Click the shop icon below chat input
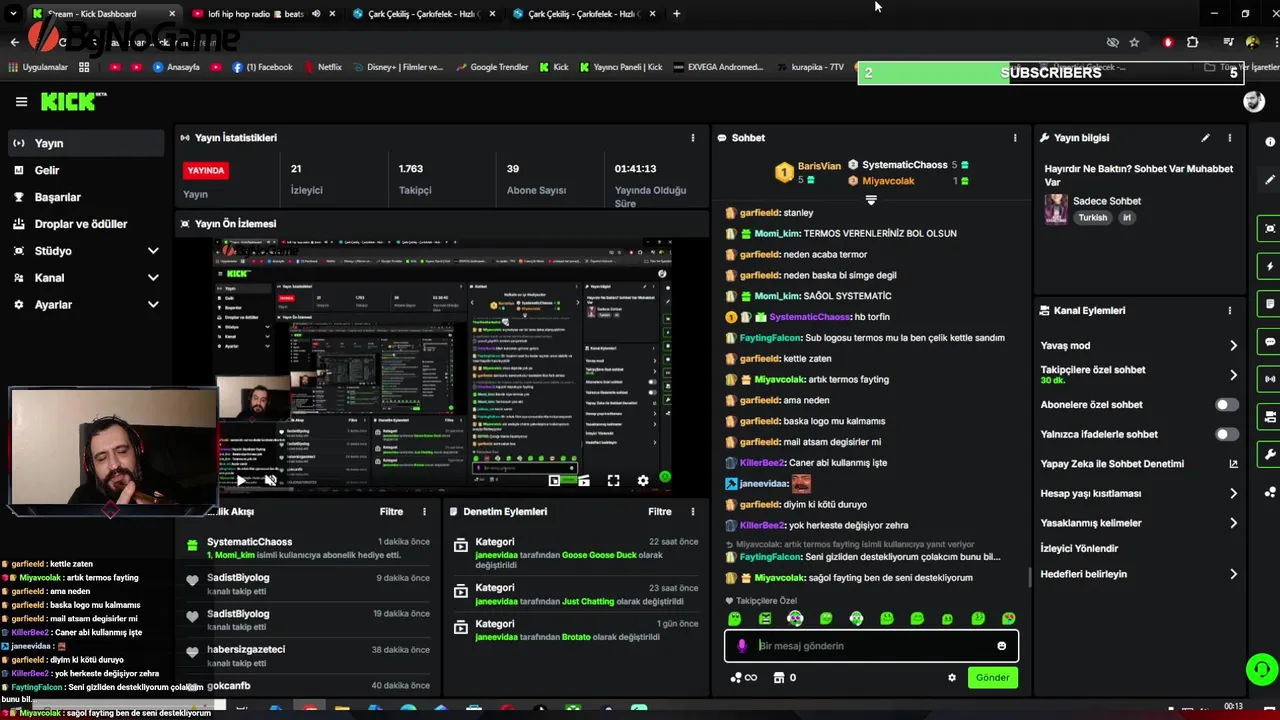Image resolution: width=1280 pixels, height=720 pixels. tap(777, 678)
